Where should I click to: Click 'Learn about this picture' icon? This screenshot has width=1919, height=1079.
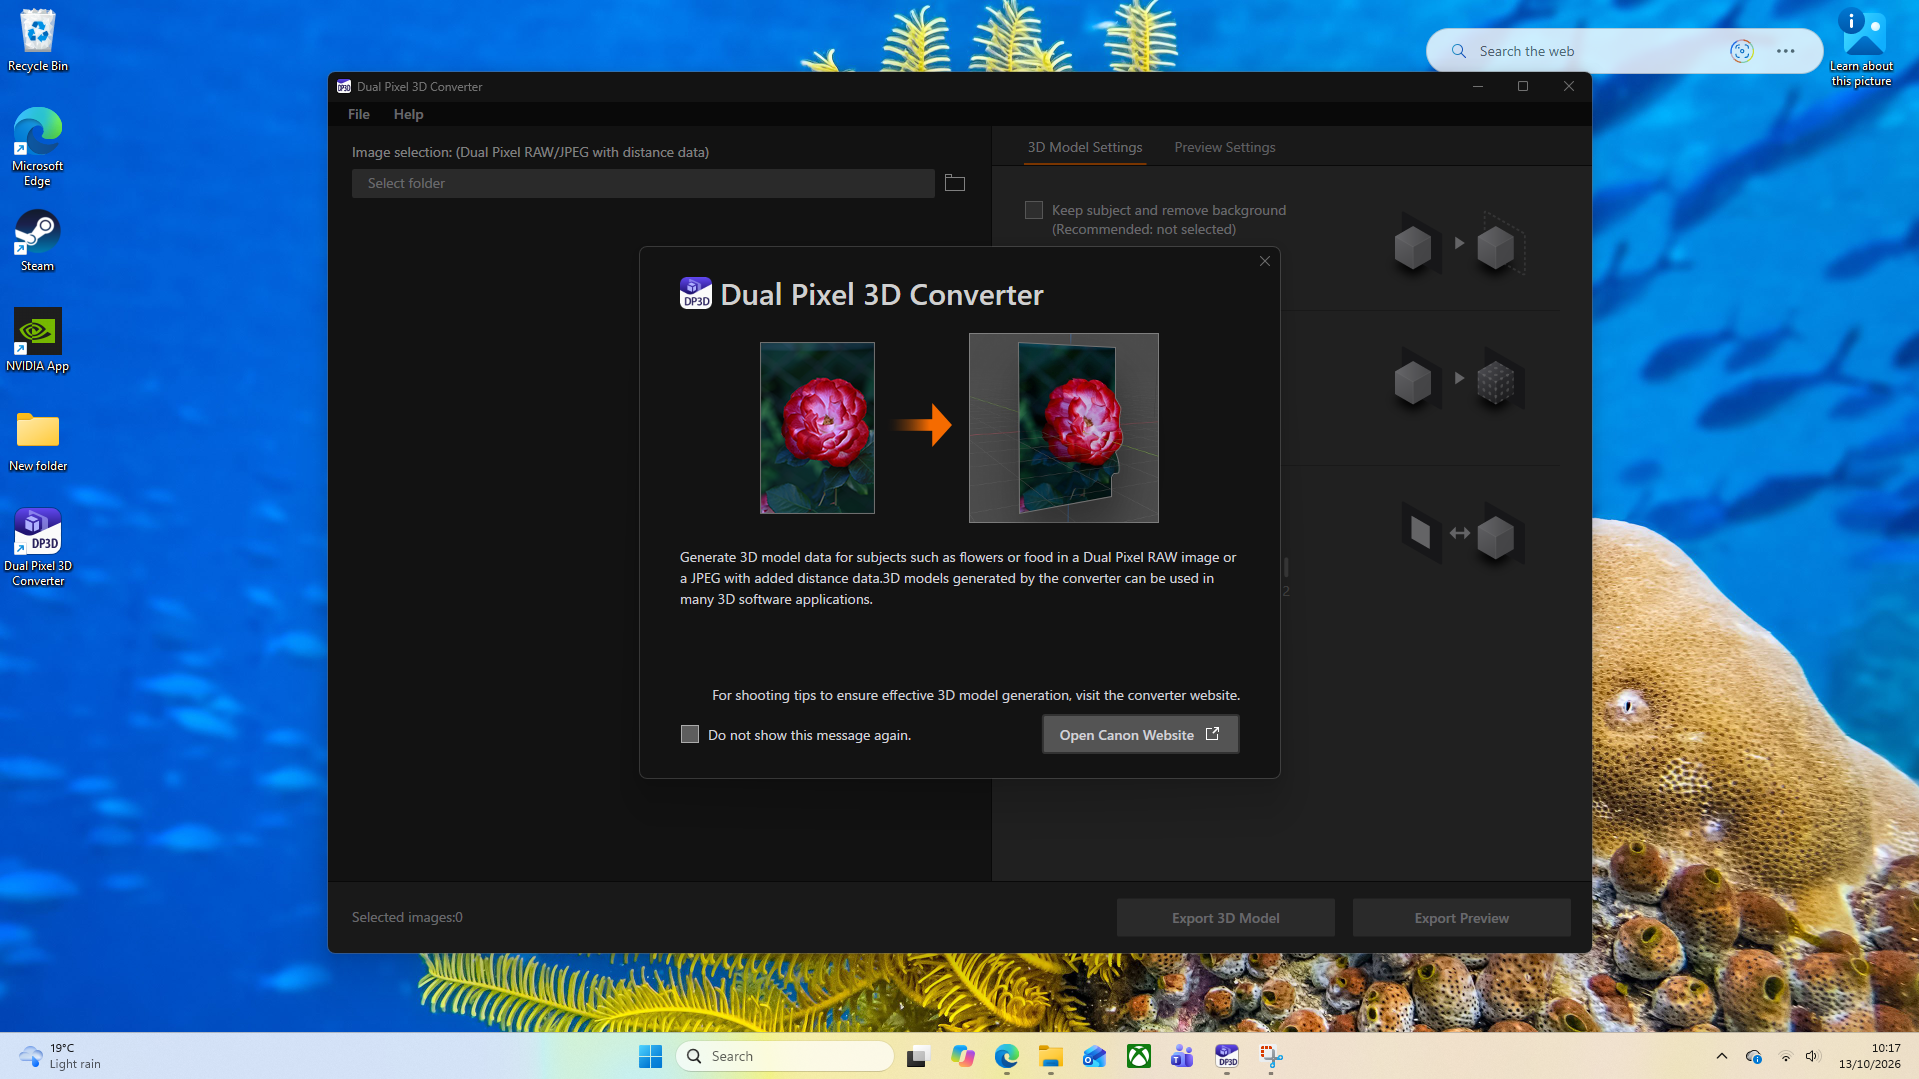point(1861,47)
